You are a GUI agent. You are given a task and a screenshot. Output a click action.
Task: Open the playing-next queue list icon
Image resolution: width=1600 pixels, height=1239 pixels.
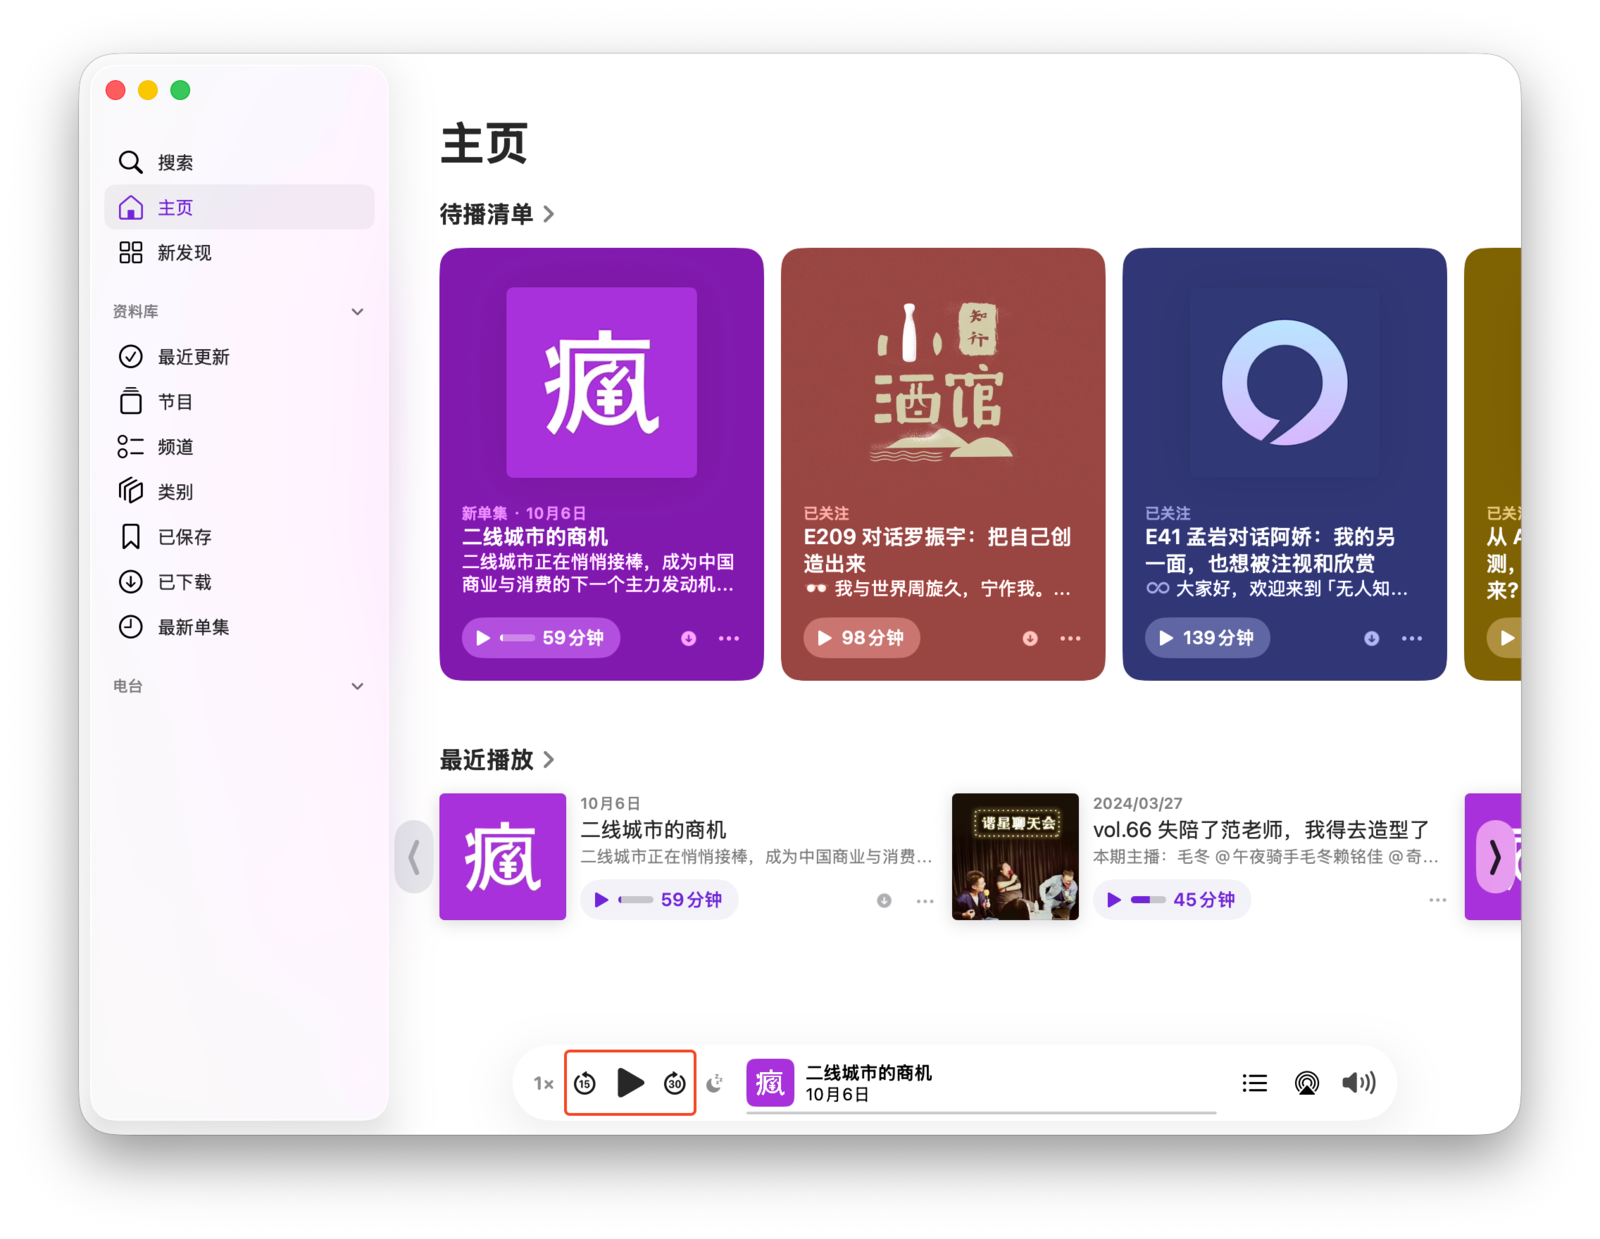[x=1255, y=1083]
